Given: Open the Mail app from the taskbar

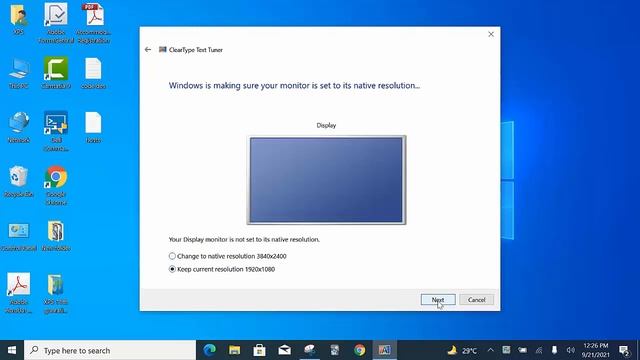Looking at the screenshot, I should (x=284, y=350).
